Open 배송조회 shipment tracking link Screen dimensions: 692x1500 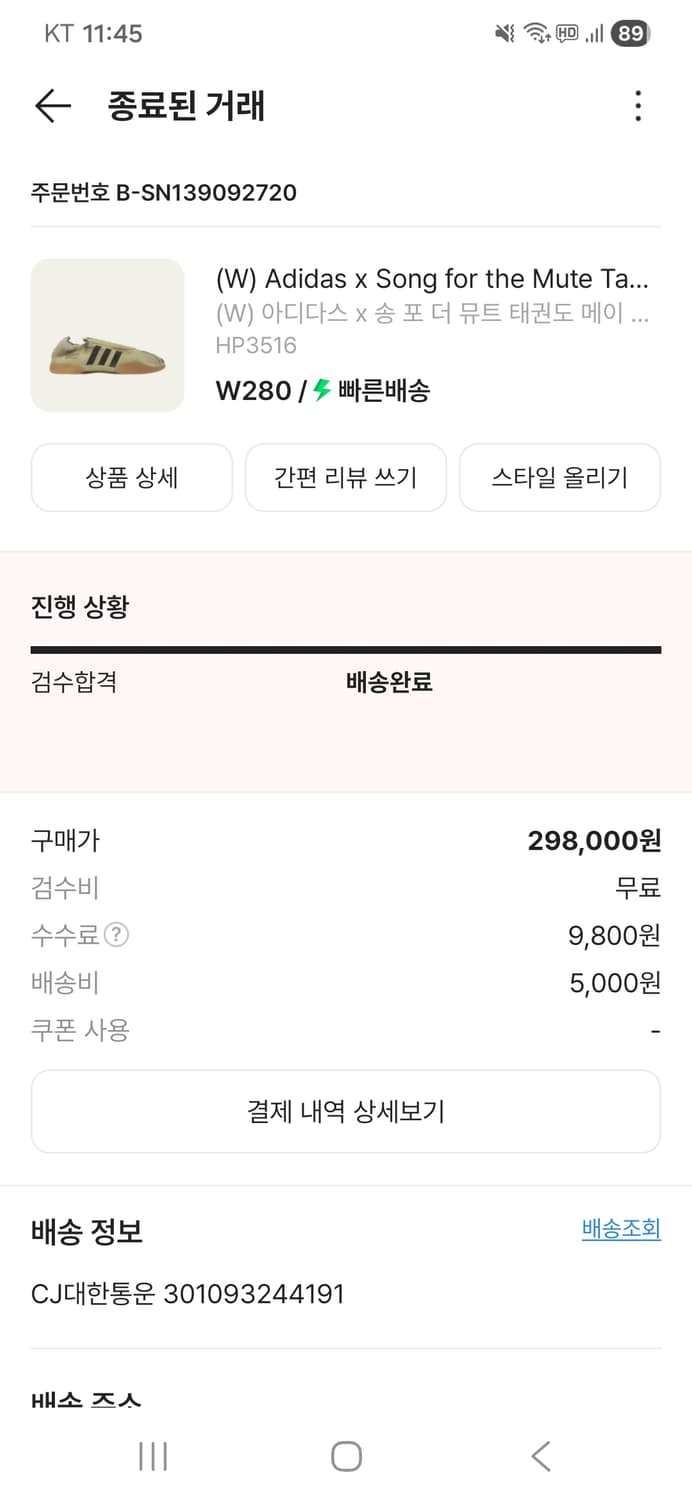[x=621, y=1228]
